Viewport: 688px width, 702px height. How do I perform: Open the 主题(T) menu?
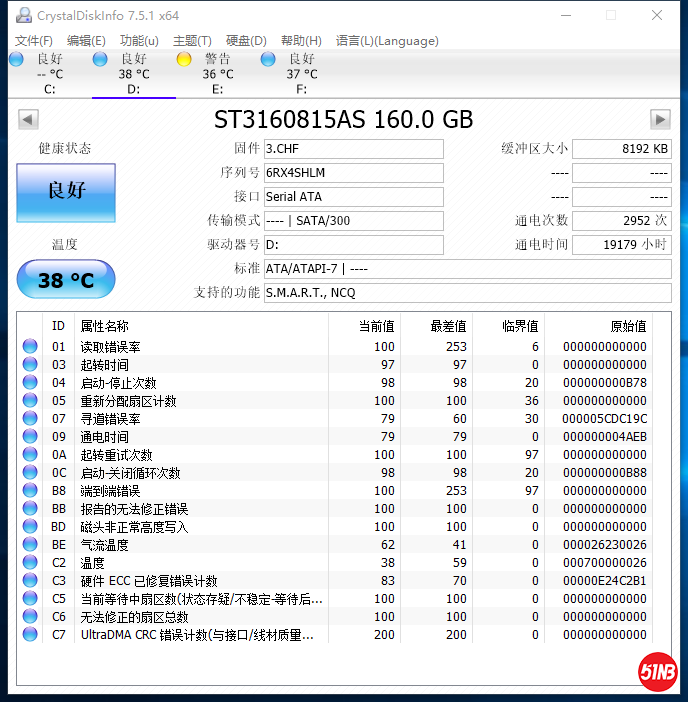(x=192, y=41)
